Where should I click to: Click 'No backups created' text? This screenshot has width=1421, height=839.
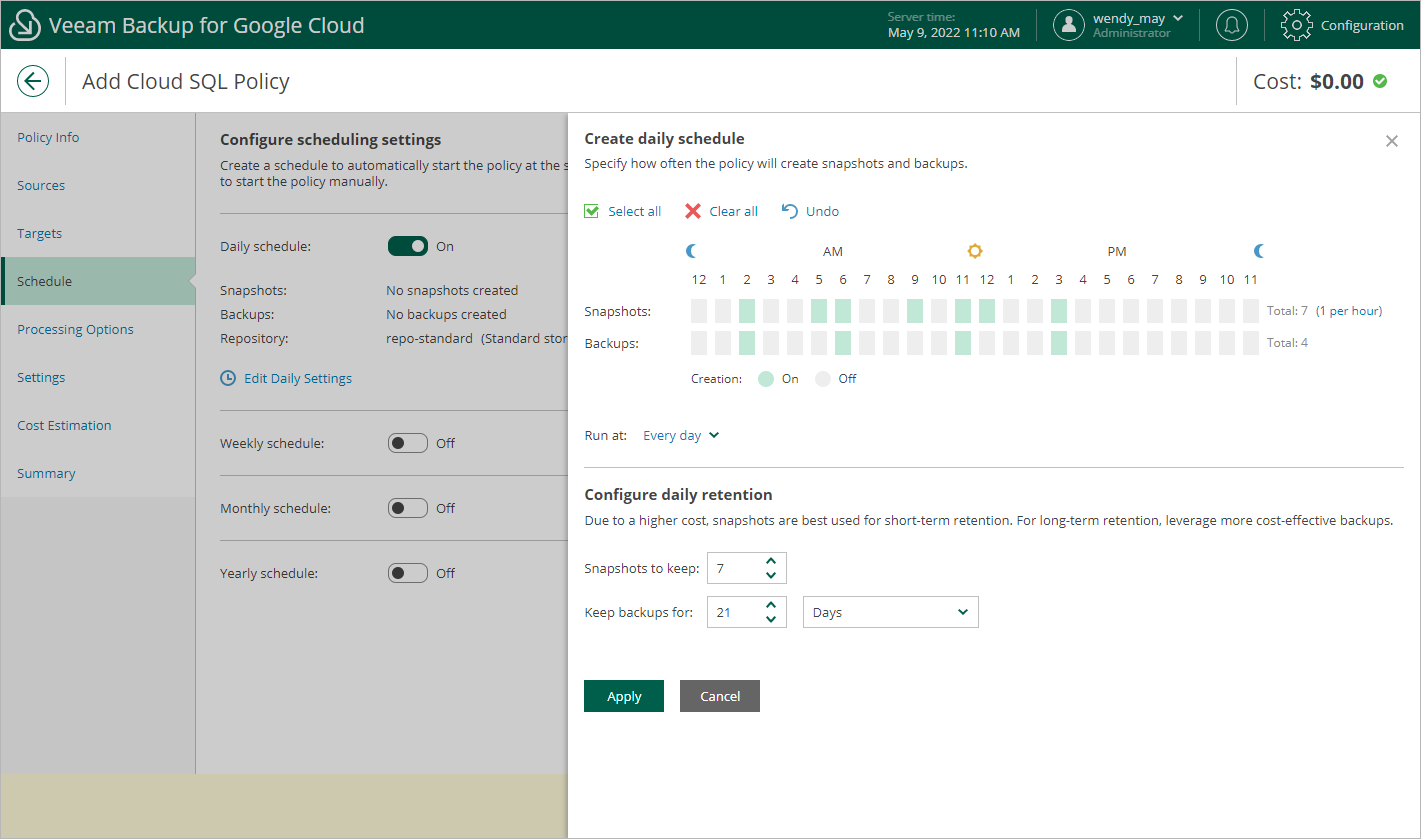point(446,314)
